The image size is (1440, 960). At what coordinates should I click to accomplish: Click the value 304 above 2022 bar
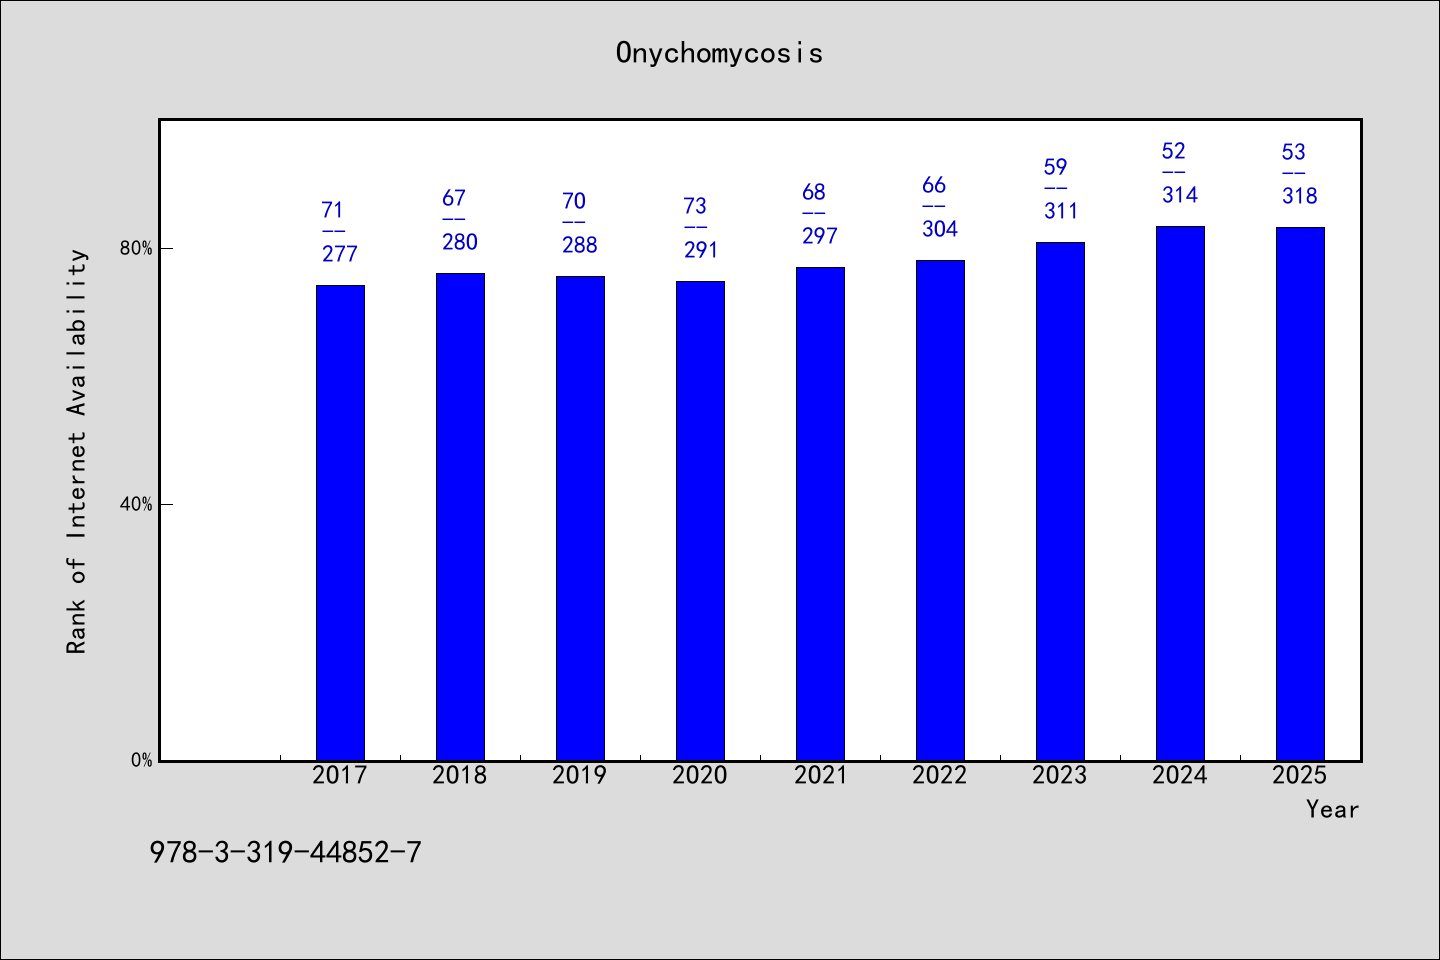tap(940, 229)
